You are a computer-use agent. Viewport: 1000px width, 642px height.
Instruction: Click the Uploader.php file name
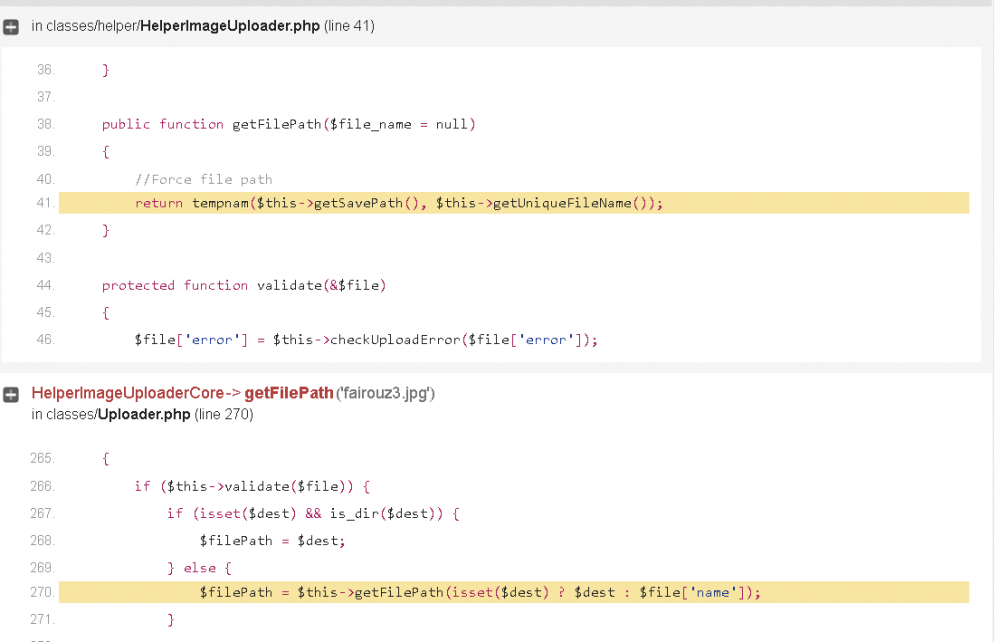[x=144, y=414]
